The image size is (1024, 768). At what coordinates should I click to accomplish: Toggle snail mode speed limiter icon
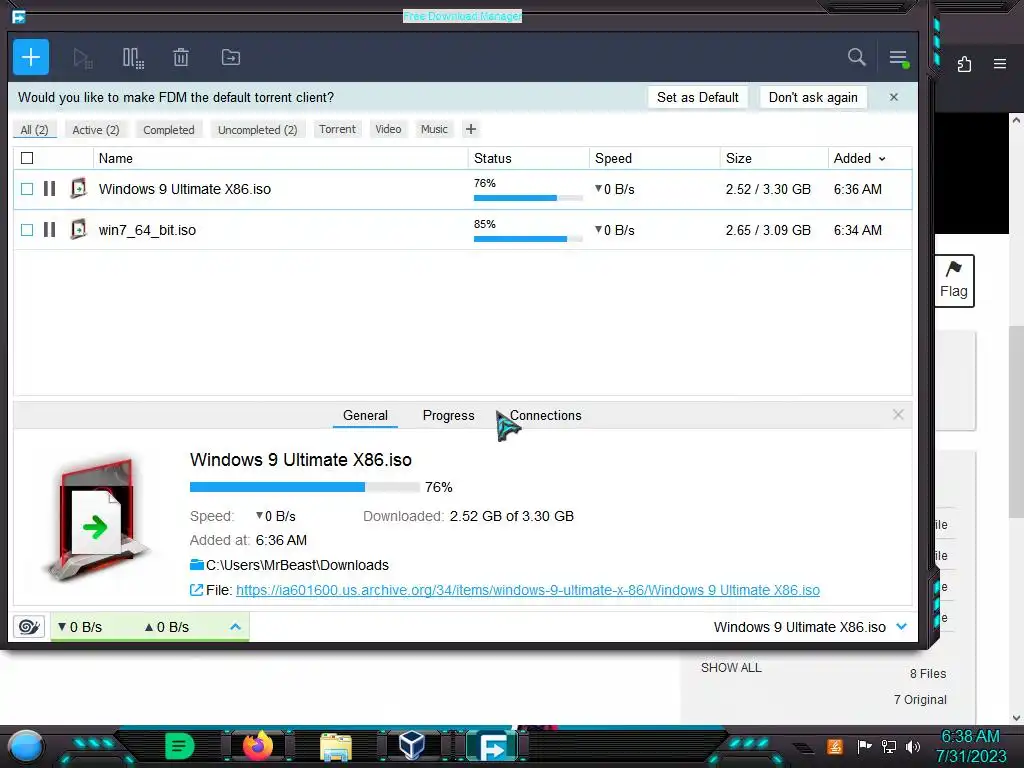pyautogui.click(x=29, y=627)
